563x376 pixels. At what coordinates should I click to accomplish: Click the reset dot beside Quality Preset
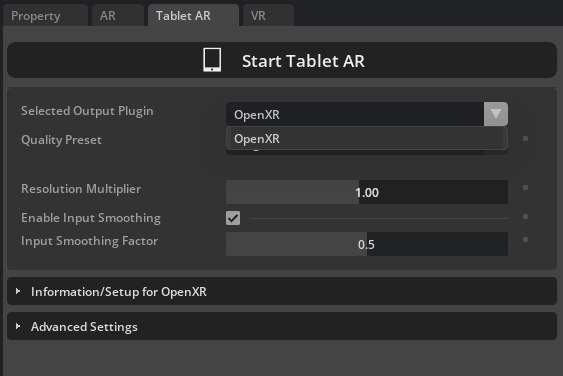[525, 139]
